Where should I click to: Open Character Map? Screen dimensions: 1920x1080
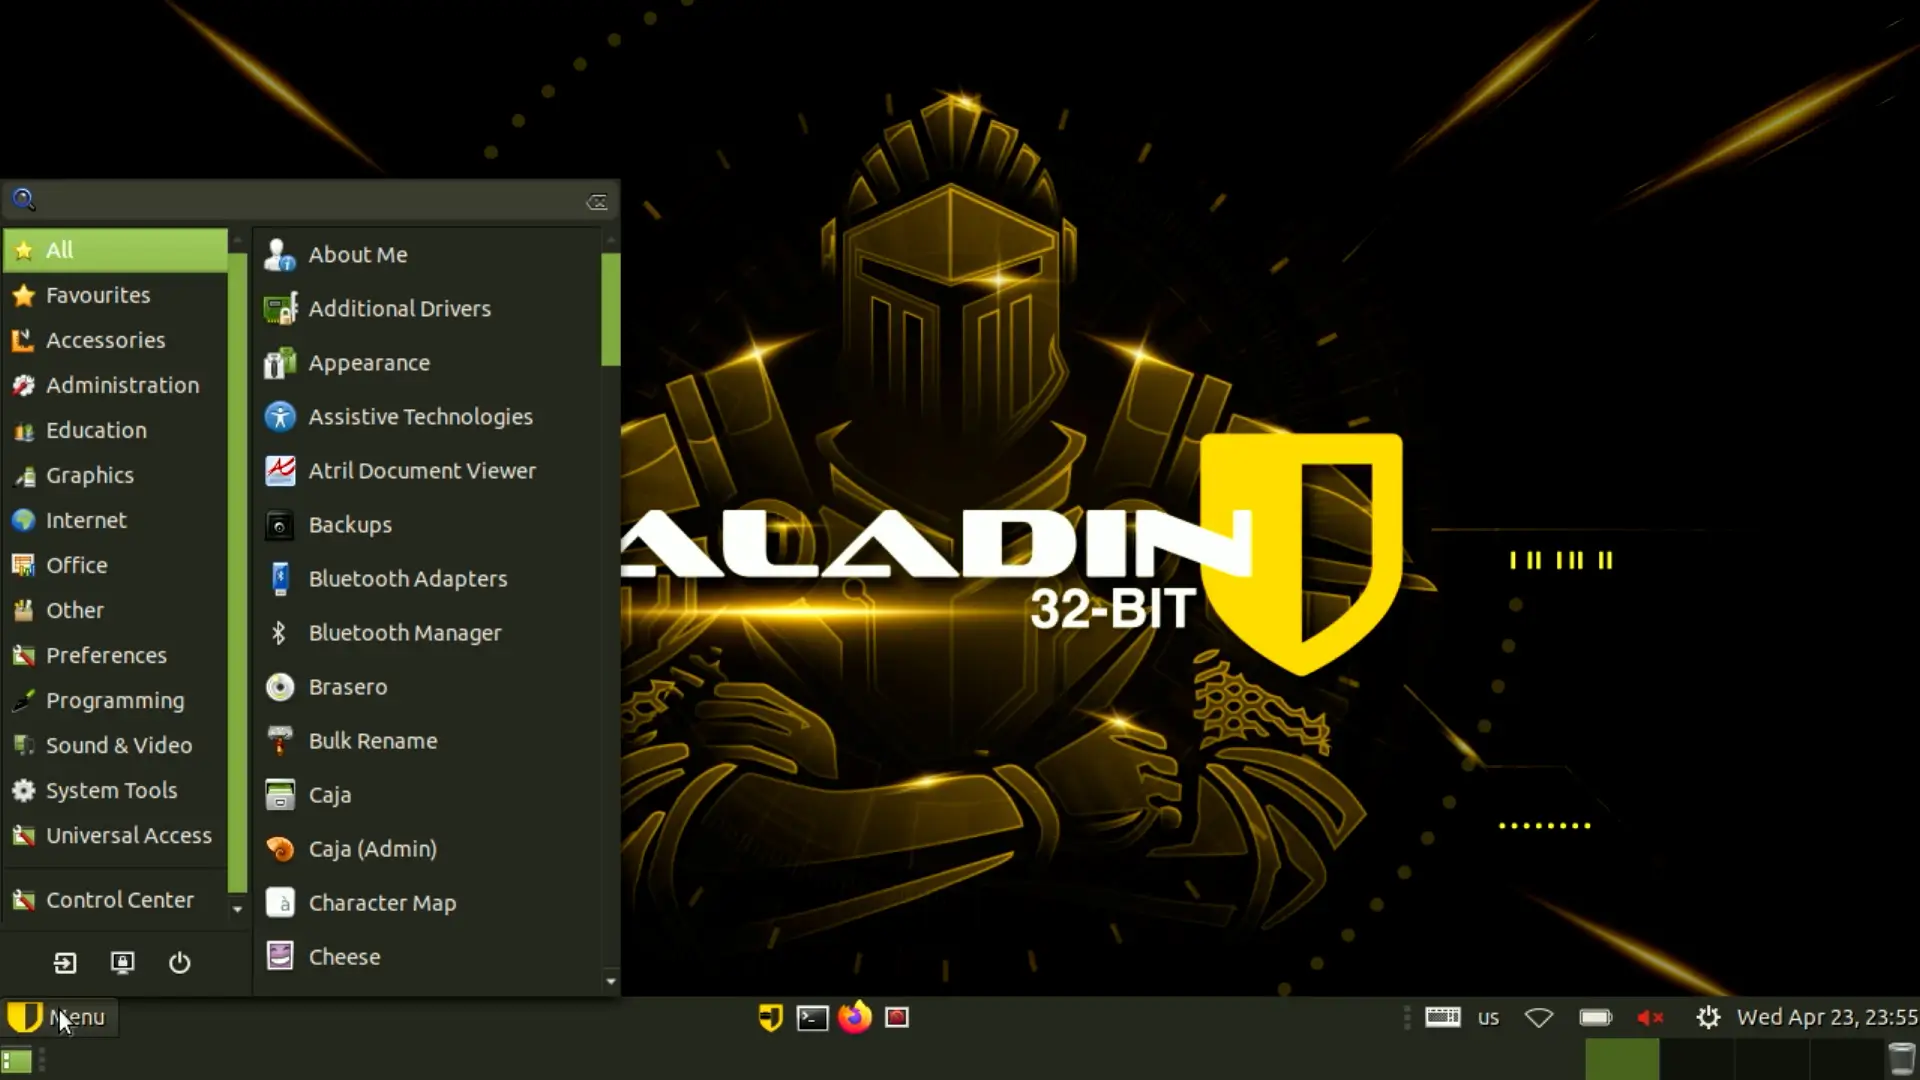(428, 902)
